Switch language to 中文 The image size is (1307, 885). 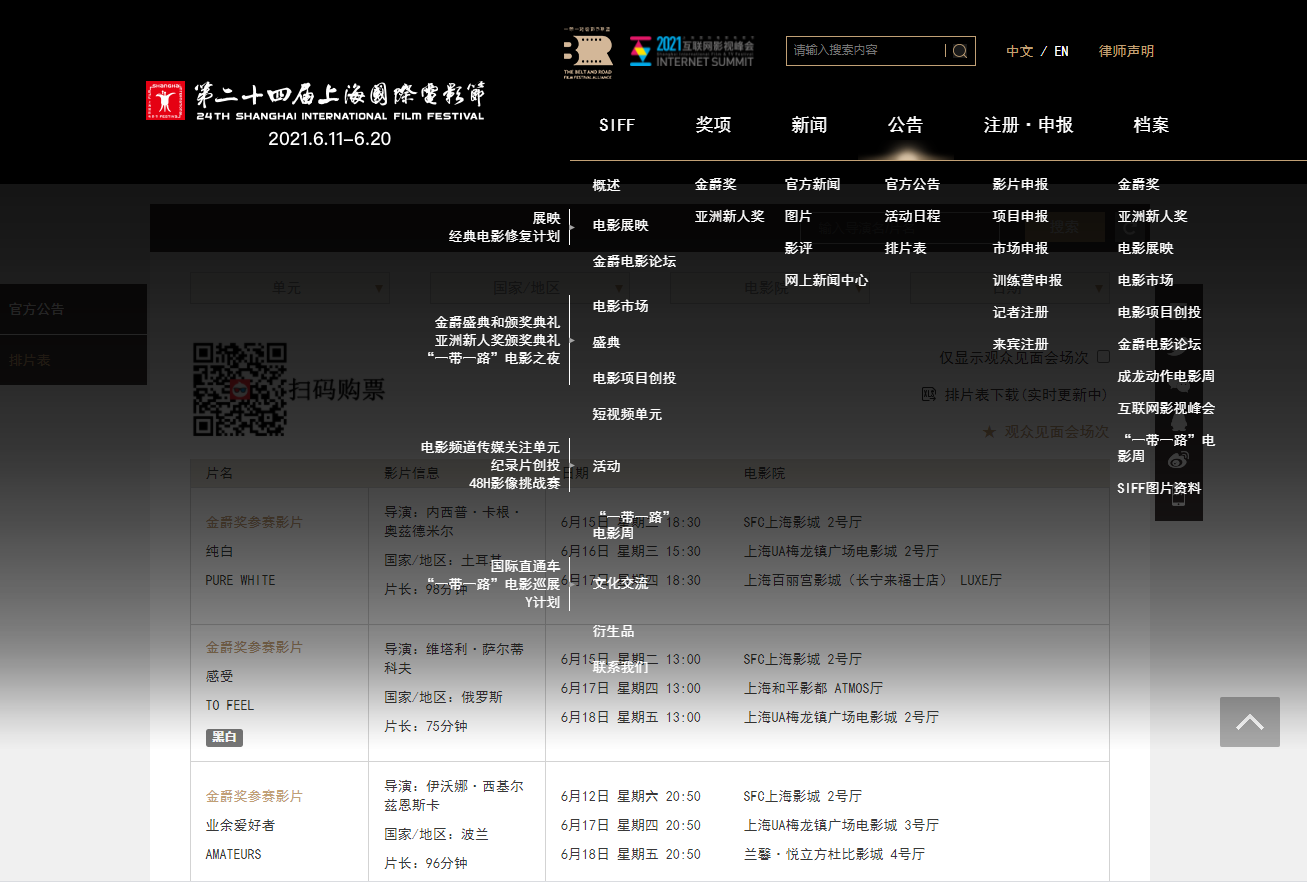[1019, 51]
